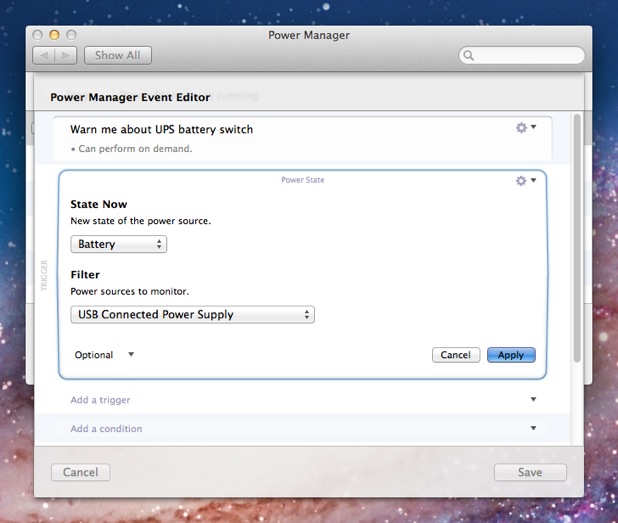Apply the Power State trigger settings
618x523 pixels.
tap(511, 355)
